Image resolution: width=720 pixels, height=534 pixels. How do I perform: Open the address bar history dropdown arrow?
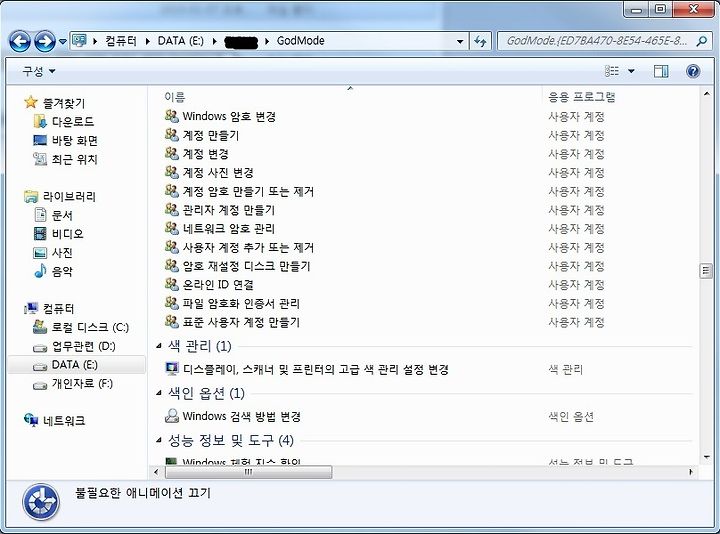(460, 42)
